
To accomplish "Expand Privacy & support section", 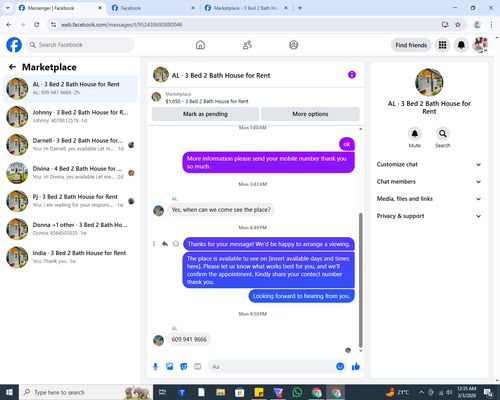I will point(429,216).
